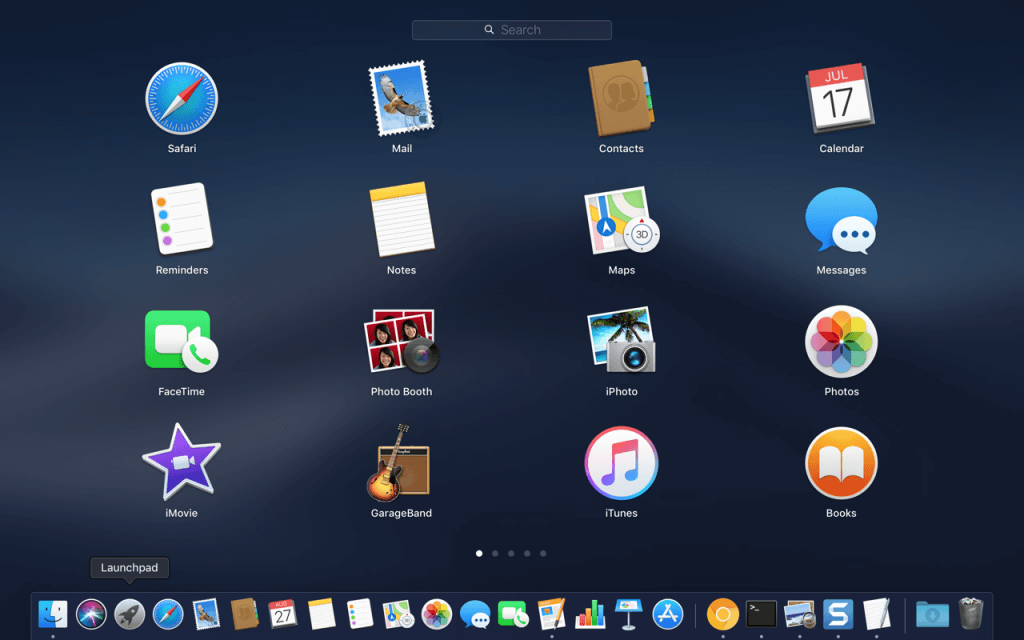Go to the fifth Launchpad page dot
The width and height of the screenshot is (1024, 640).
click(x=543, y=553)
